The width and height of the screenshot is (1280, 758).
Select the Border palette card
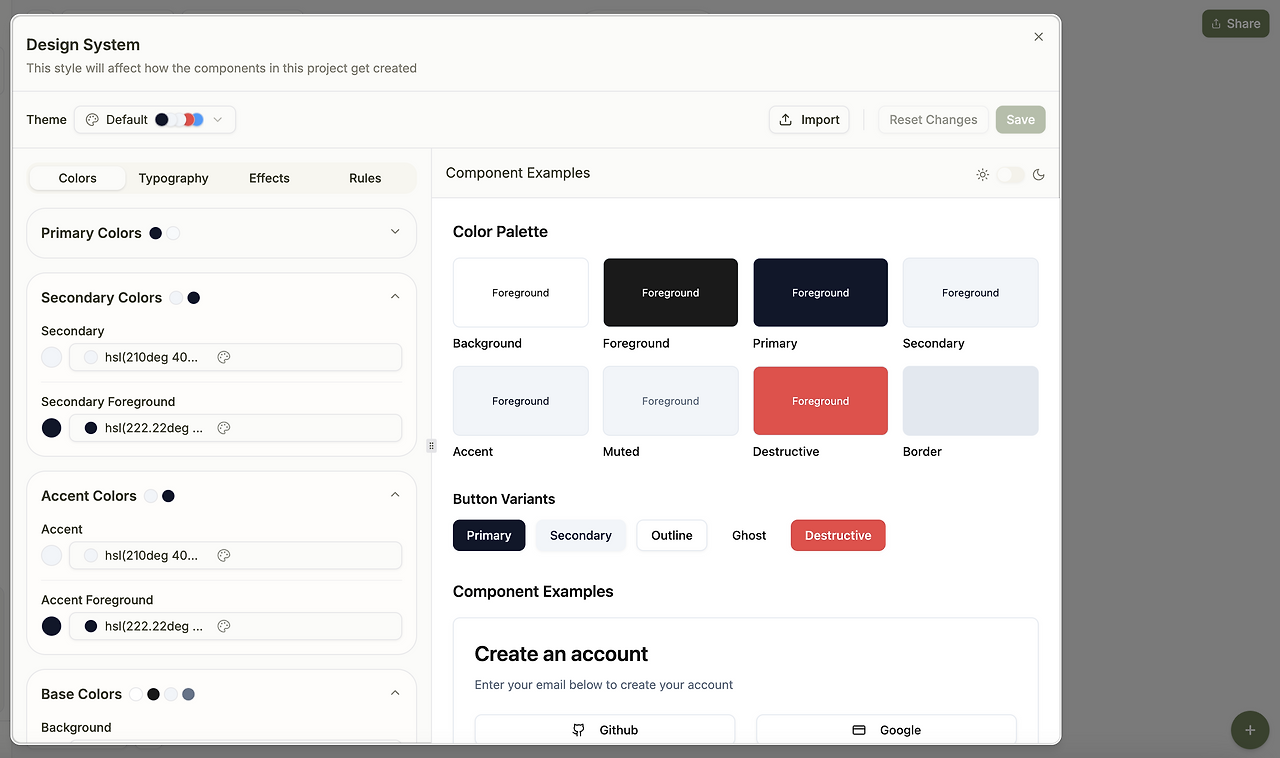(971, 400)
